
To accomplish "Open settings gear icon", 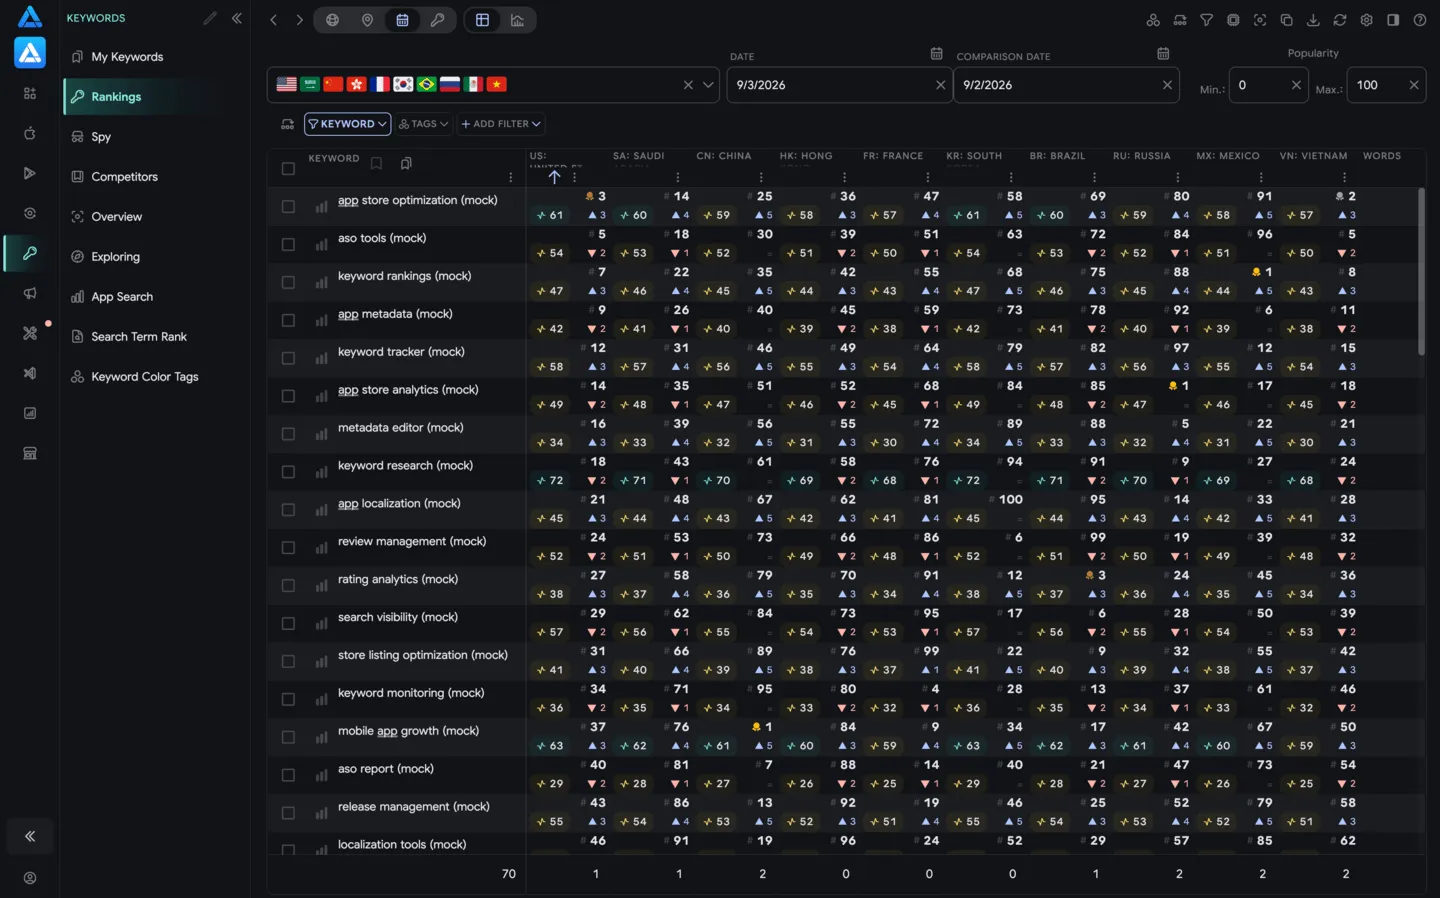I will point(1366,20).
